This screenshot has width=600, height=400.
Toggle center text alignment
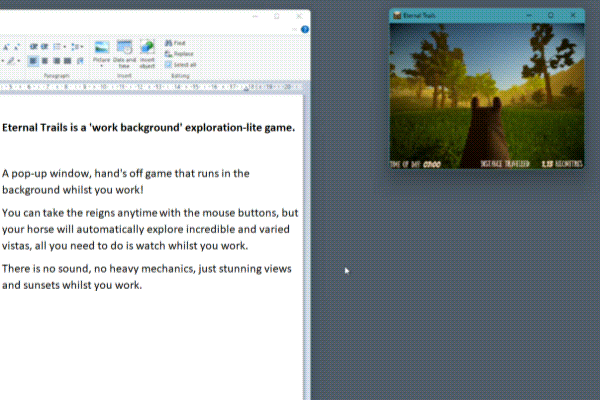tap(45, 61)
